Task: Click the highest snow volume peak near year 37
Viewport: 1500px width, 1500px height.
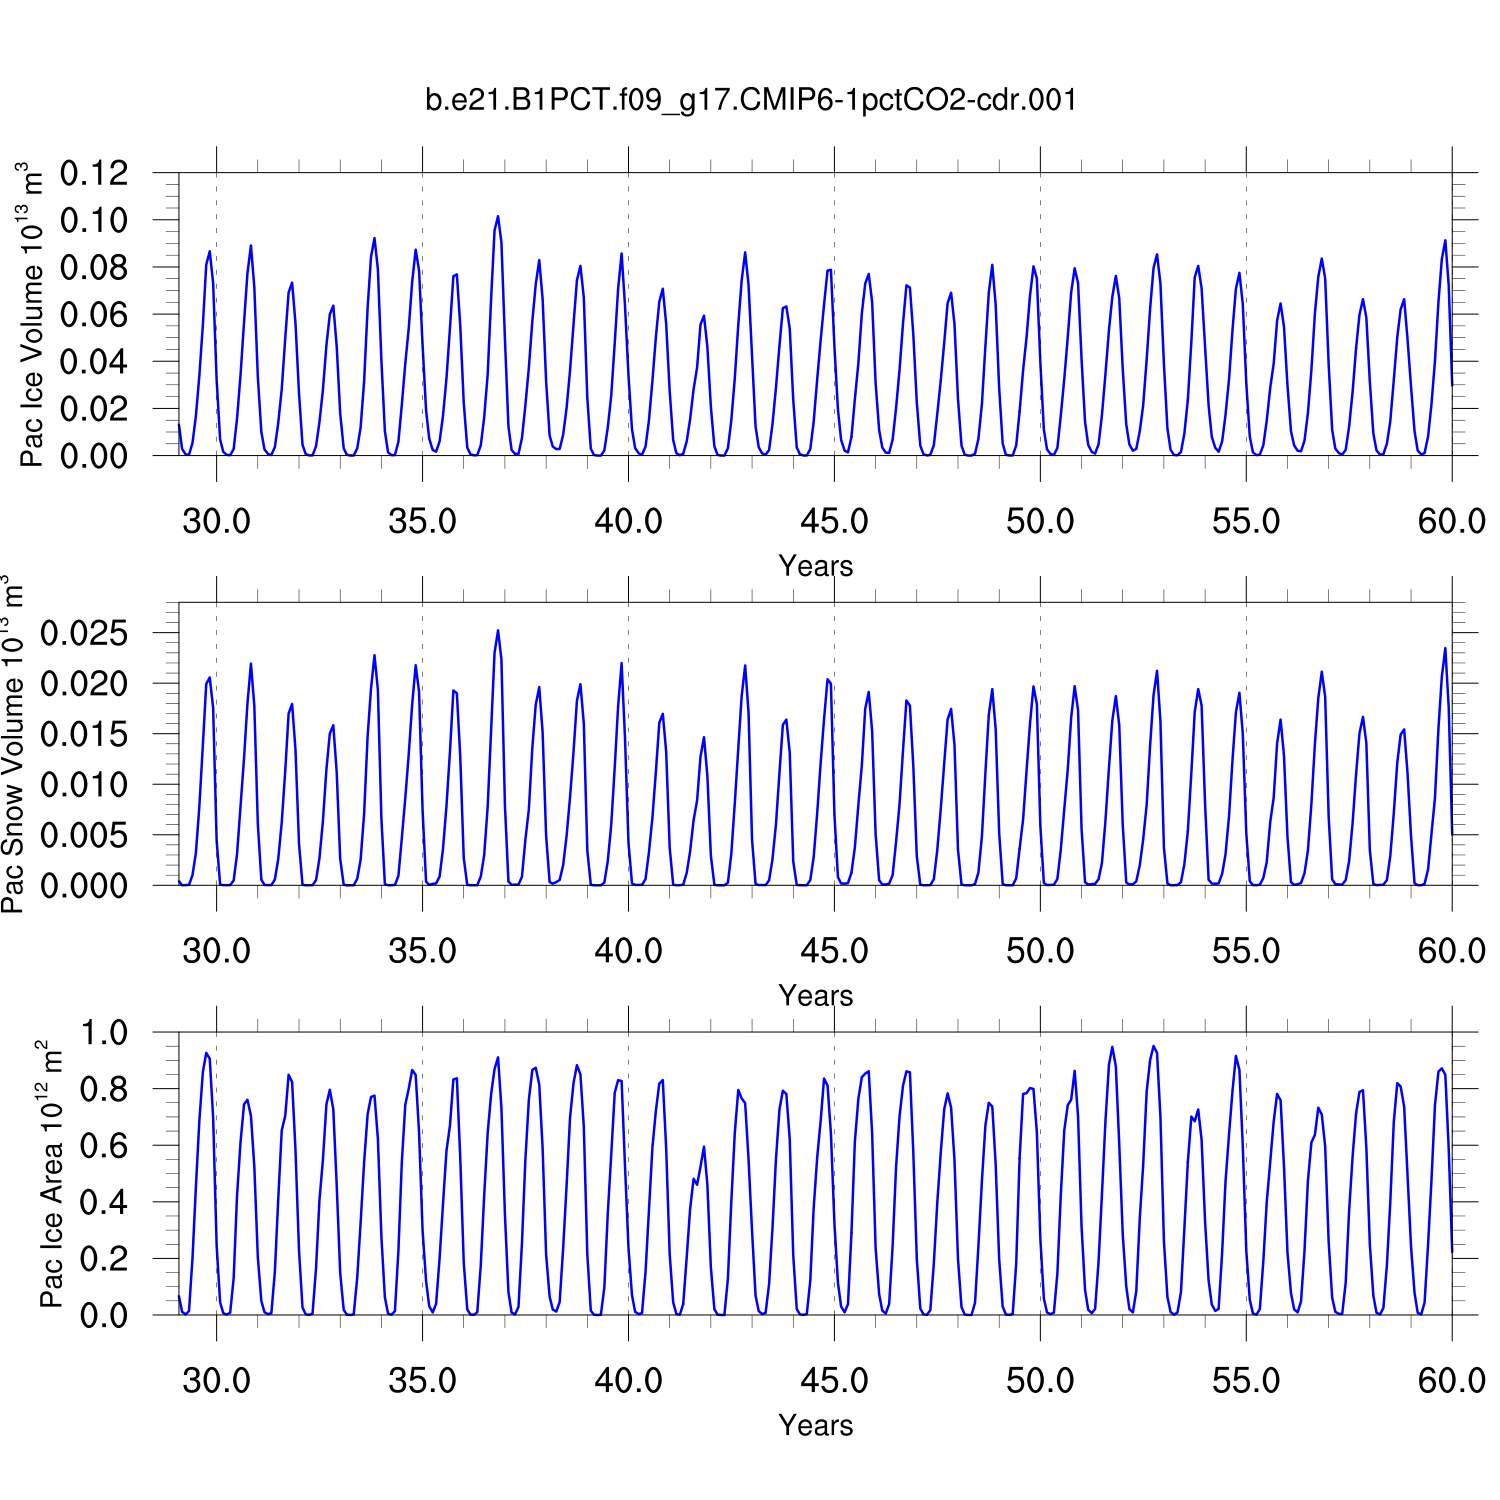Action: click(498, 631)
